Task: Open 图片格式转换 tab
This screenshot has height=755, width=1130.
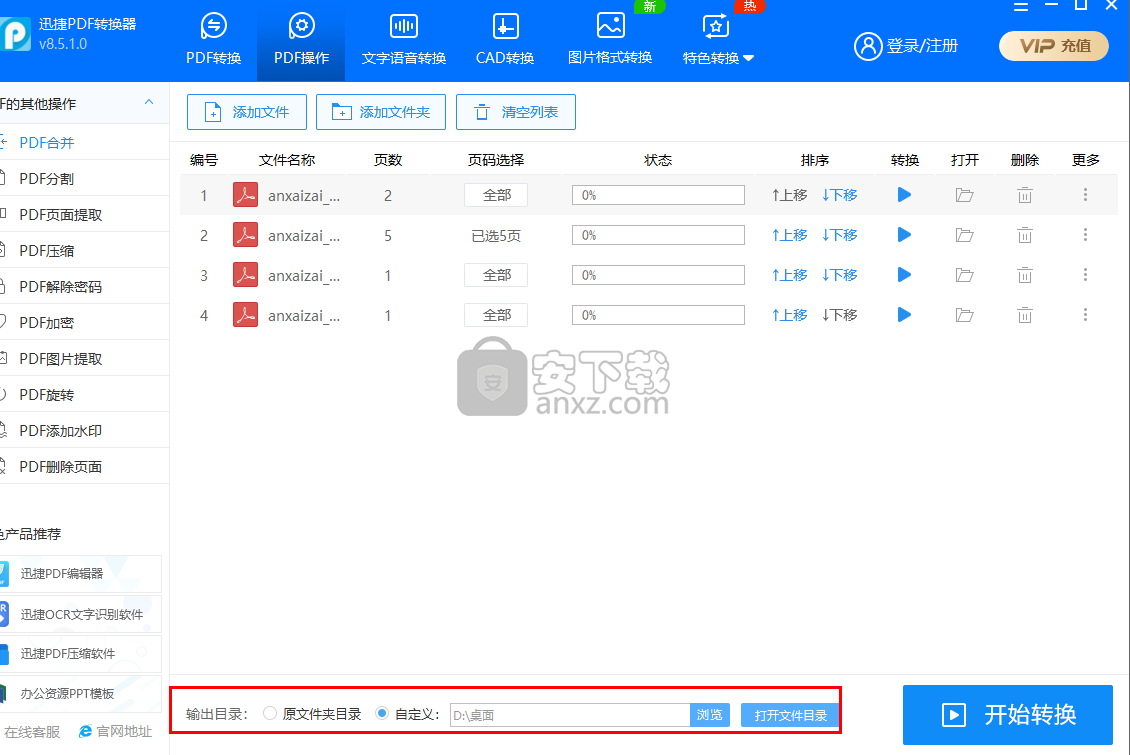Action: pos(610,40)
